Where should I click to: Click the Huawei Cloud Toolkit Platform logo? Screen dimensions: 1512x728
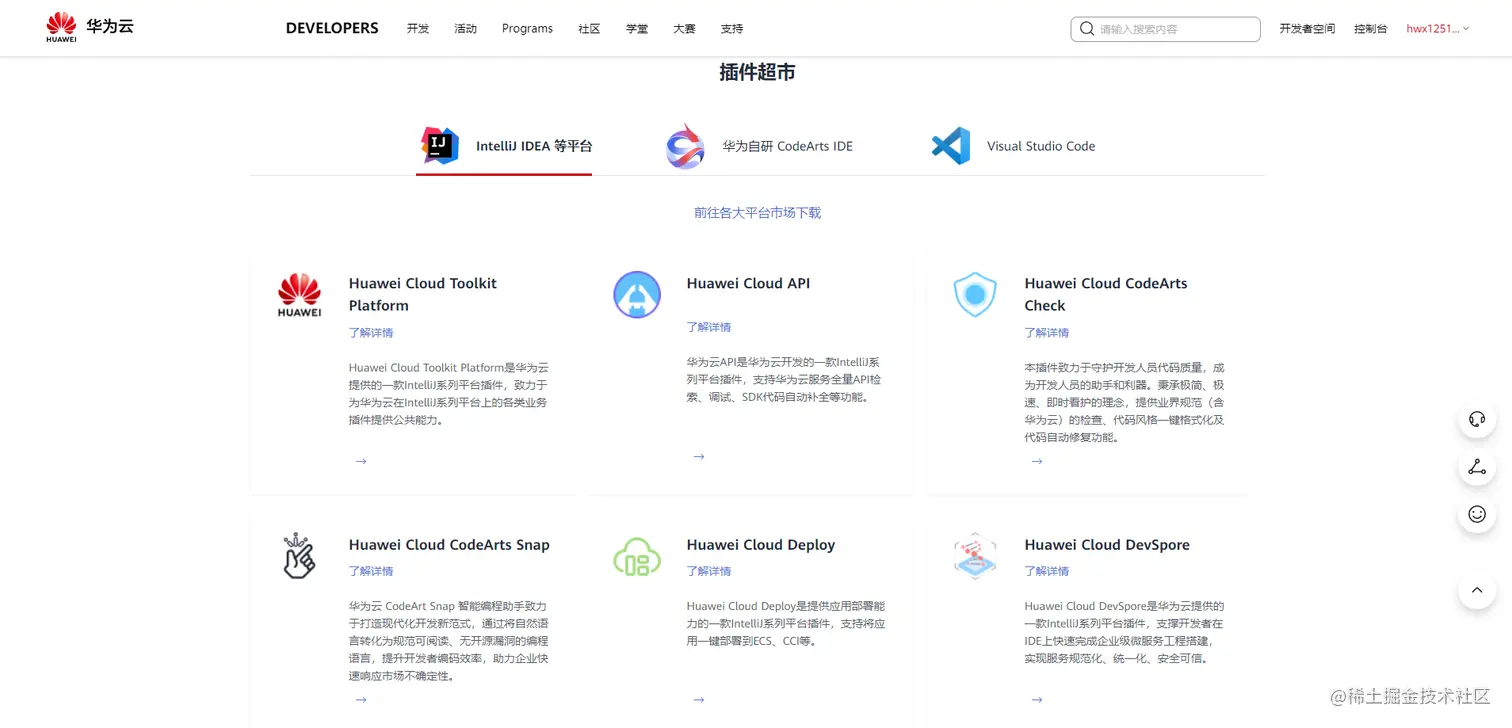[299, 295]
